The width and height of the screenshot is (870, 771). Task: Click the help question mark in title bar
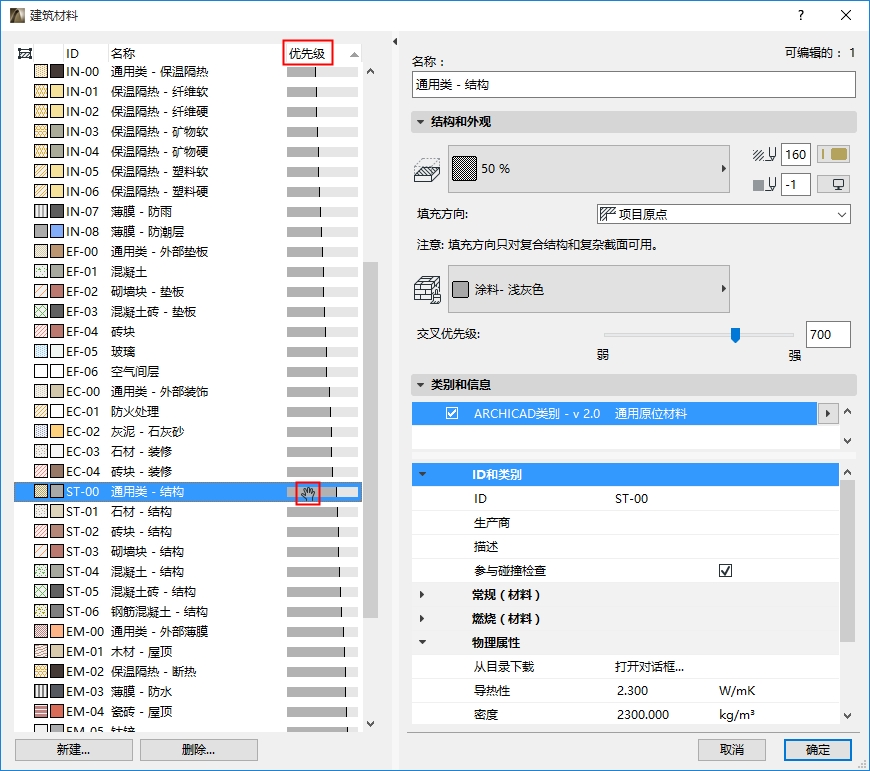tap(801, 16)
